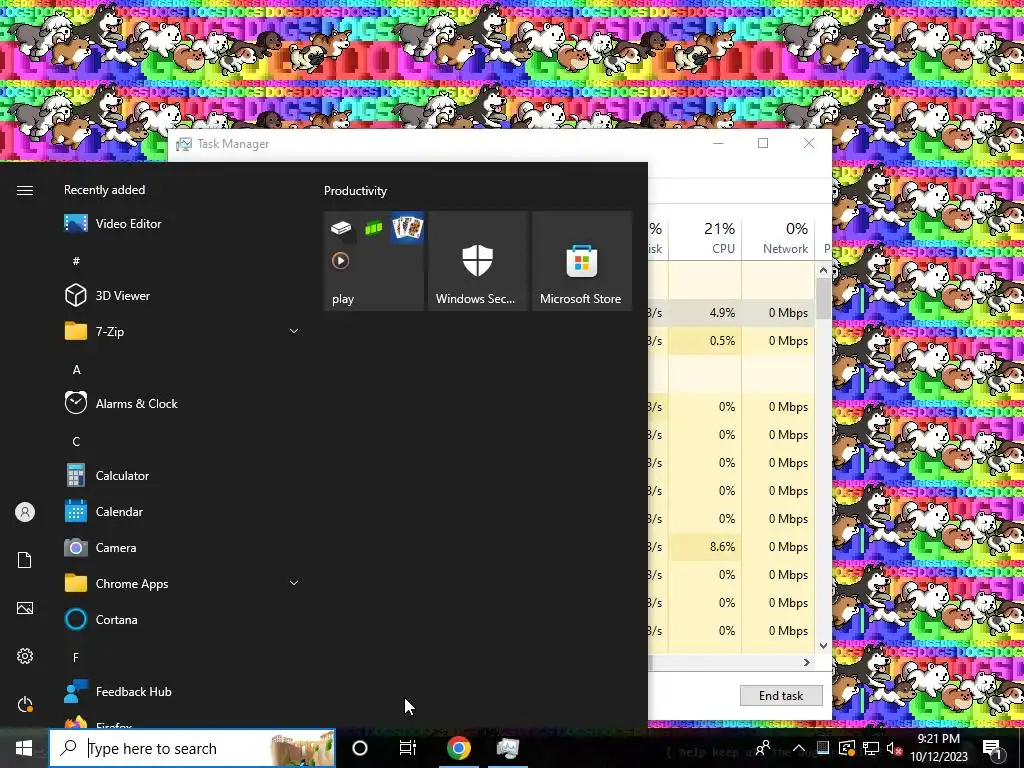
Task: Select the row showing 0.5% CPU
Action: pyautogui.click(x=731, y=341)
